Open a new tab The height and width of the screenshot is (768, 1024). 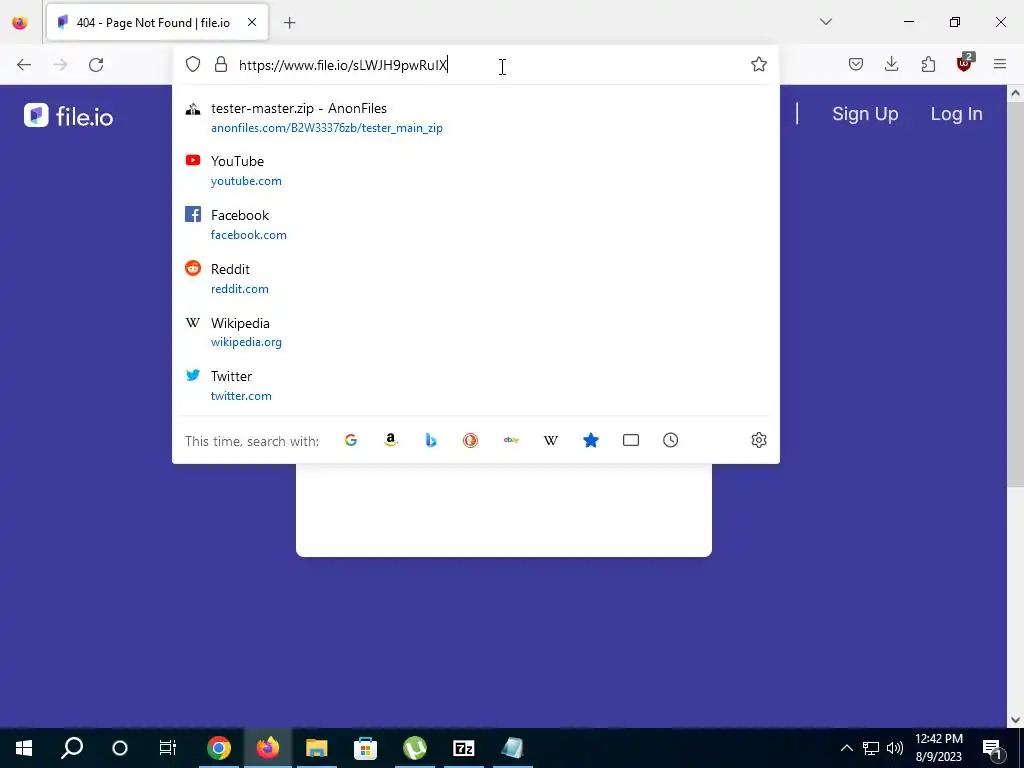point(289,23)
